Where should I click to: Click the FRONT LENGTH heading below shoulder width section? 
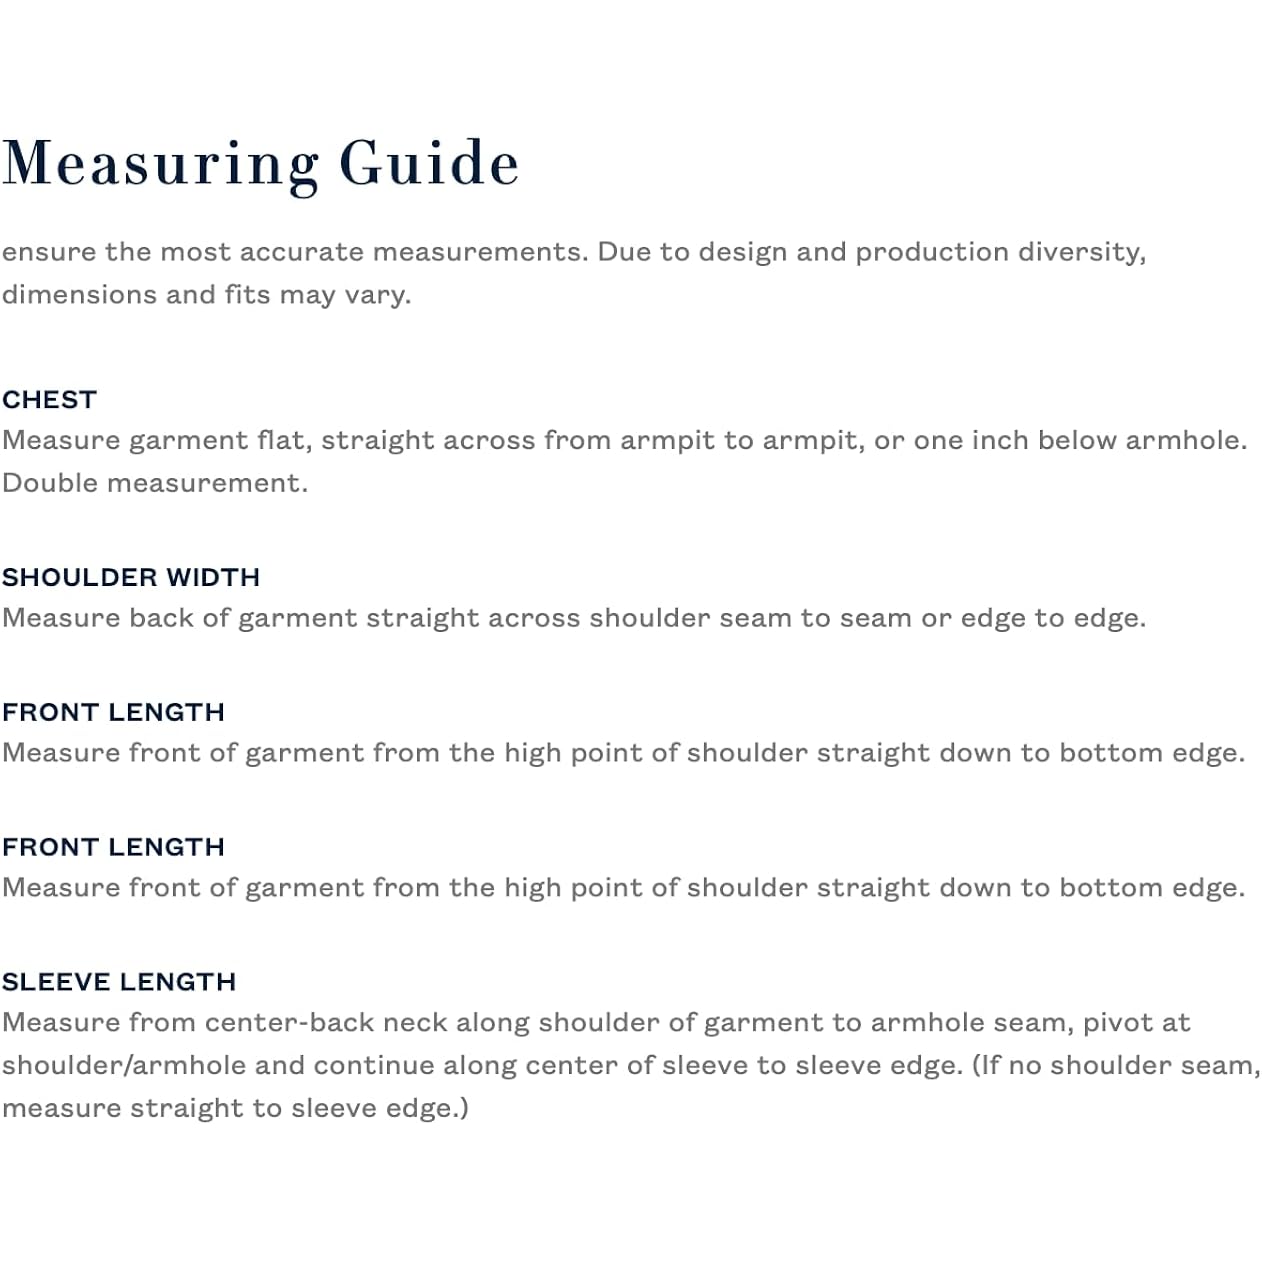pos(113,712)
